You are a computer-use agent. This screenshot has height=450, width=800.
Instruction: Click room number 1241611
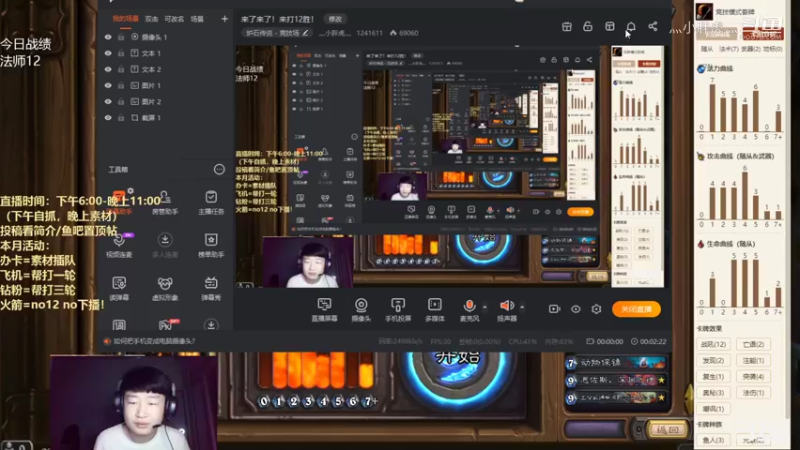coord(369,33)
